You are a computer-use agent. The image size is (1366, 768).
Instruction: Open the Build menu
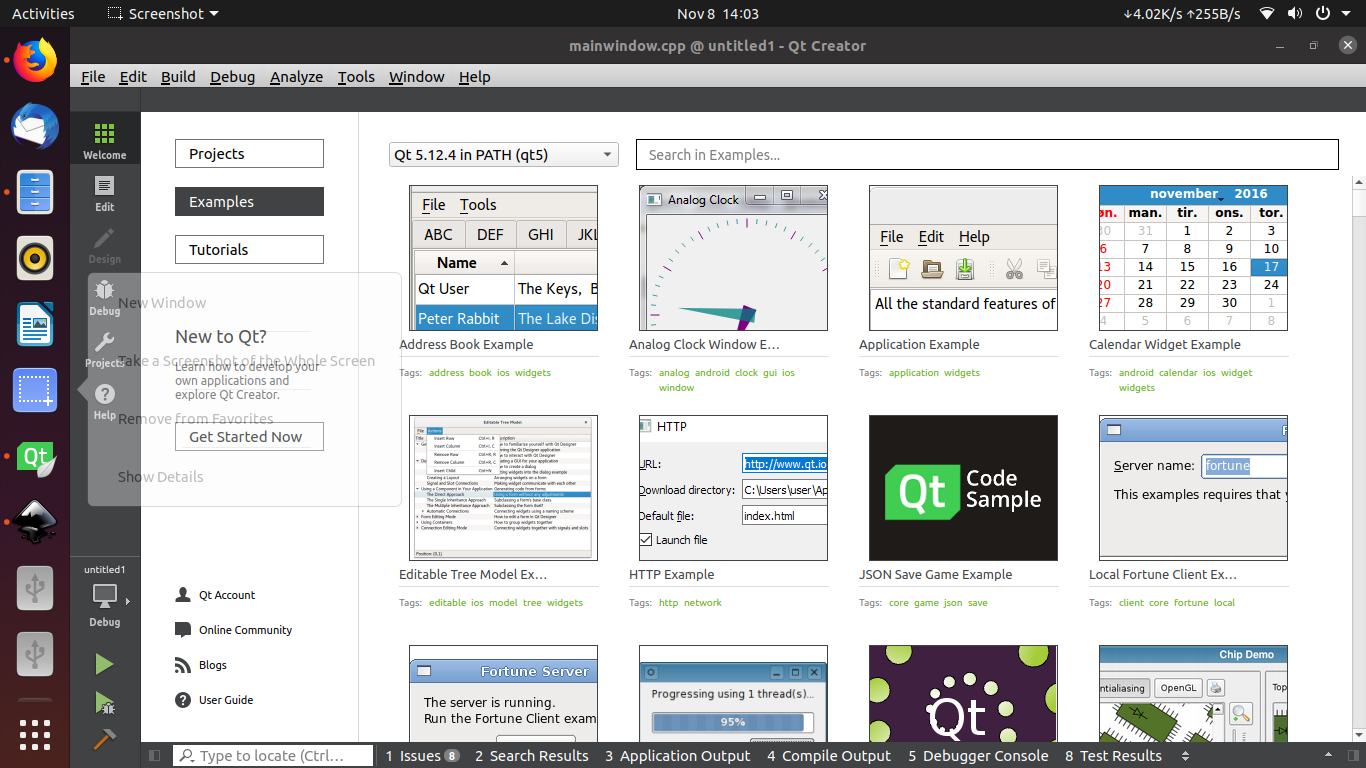[x=178, y=76]
